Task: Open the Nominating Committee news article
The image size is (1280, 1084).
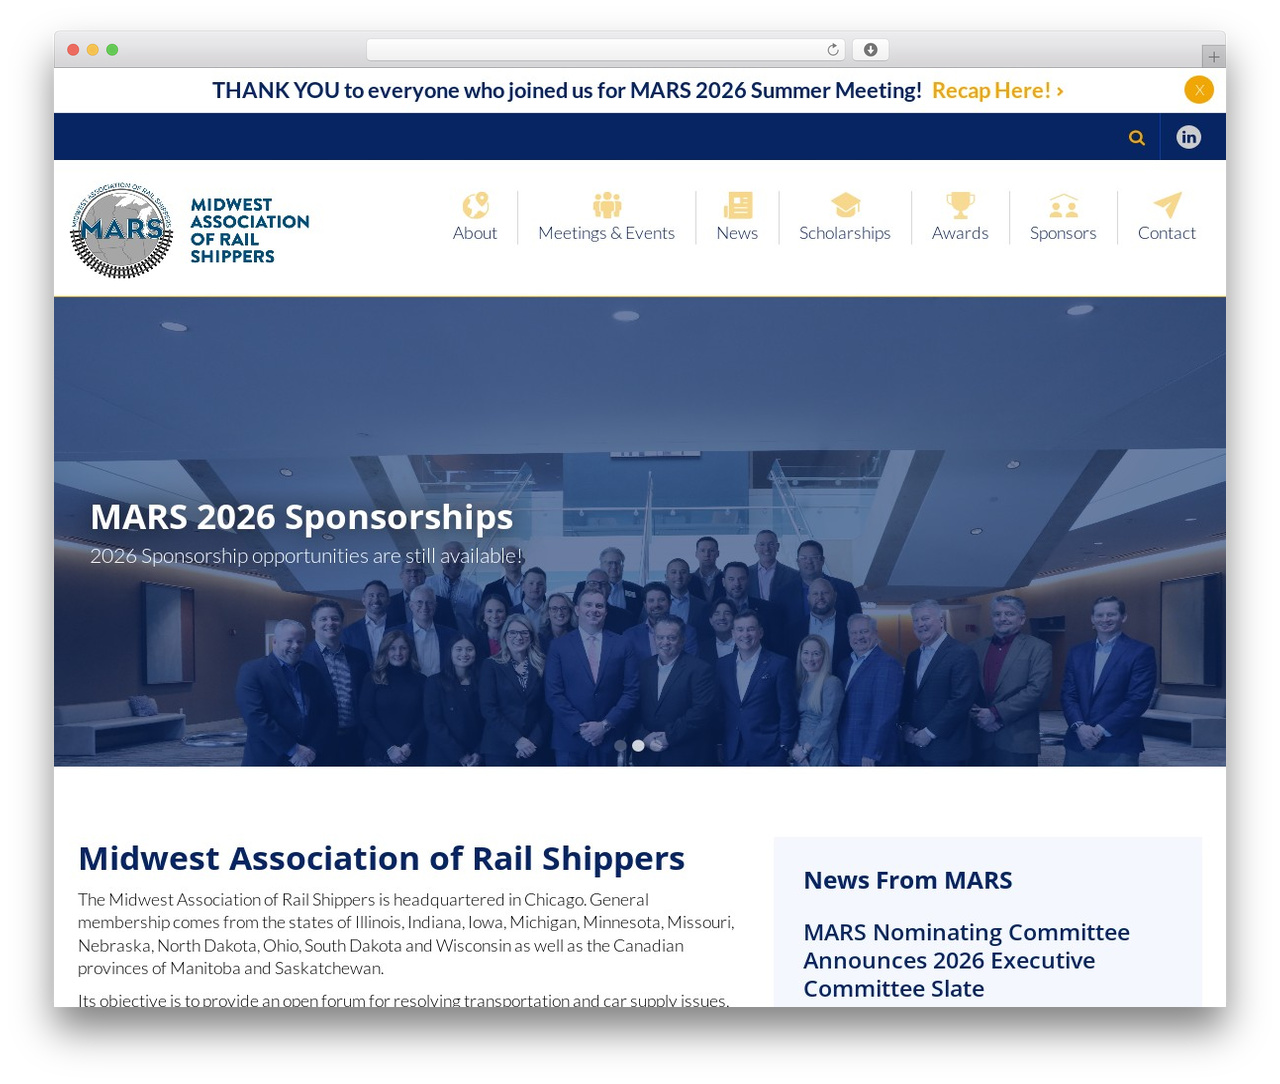Action: (966, 960)
